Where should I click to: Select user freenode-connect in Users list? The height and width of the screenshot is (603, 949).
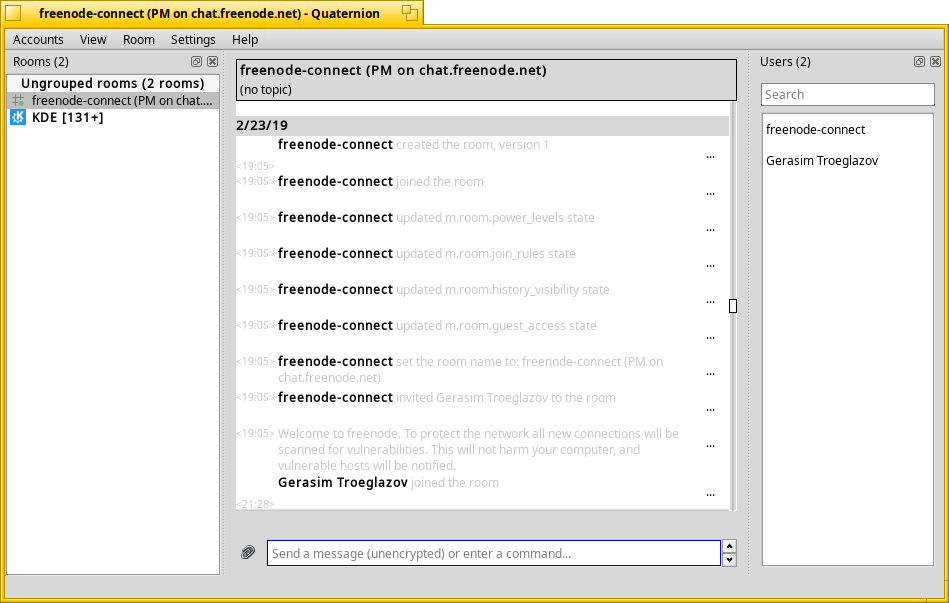(815, 130)
